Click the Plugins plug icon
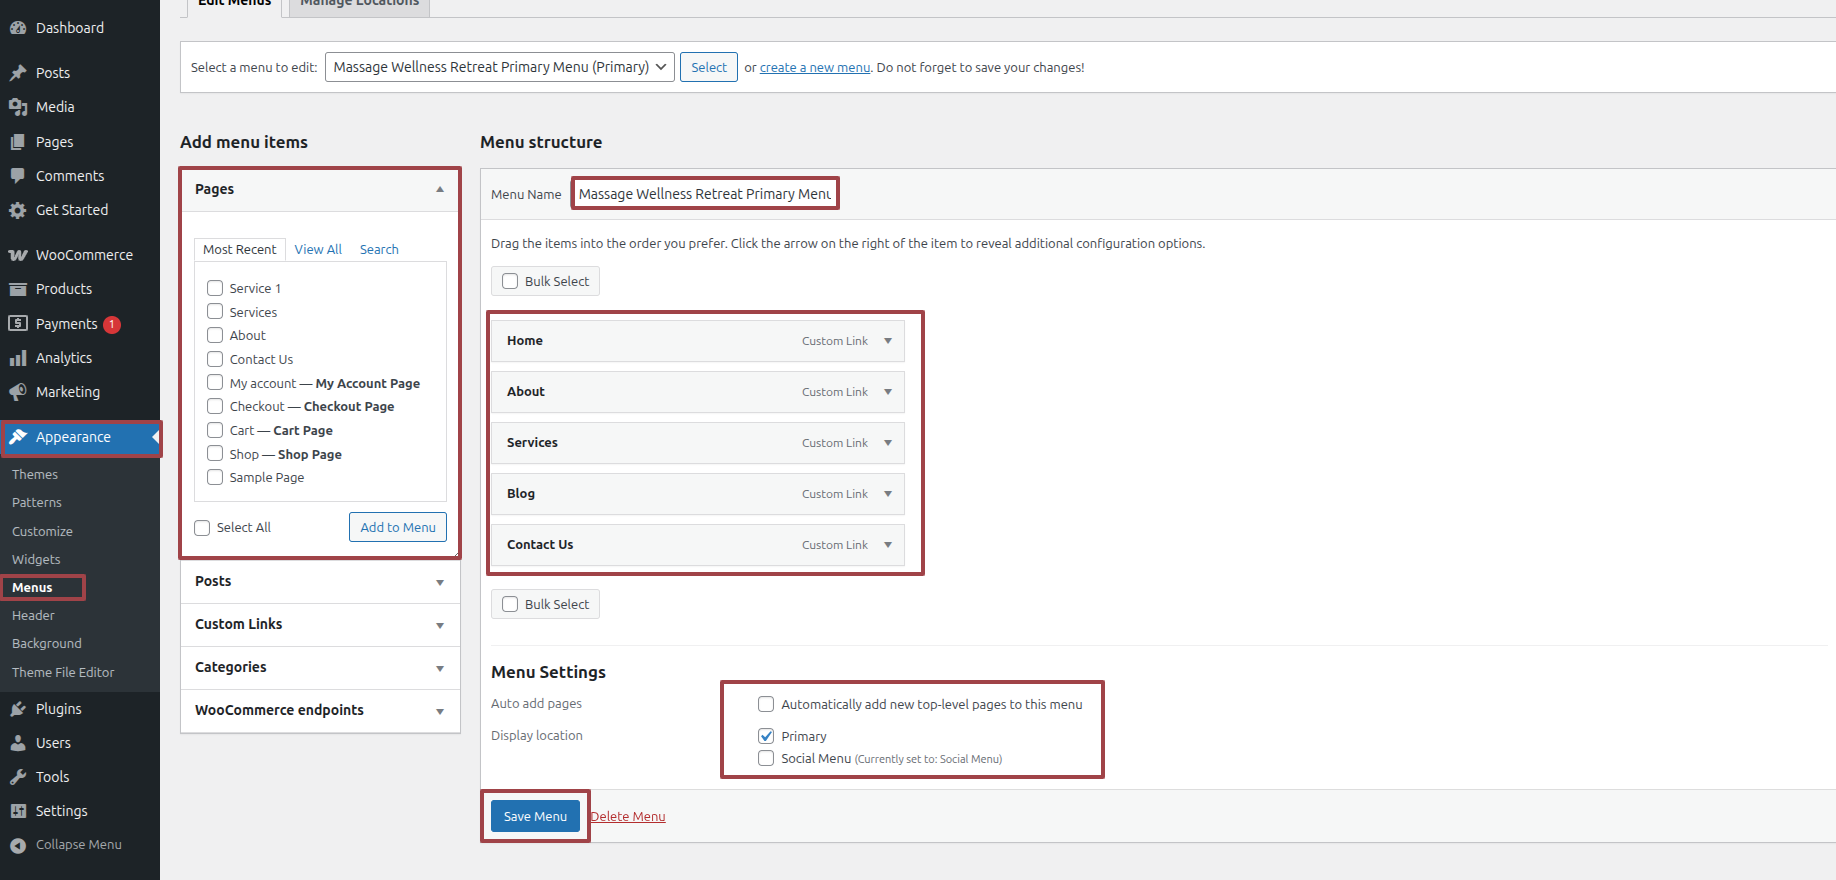The image size is (1836, 880). 18,709
